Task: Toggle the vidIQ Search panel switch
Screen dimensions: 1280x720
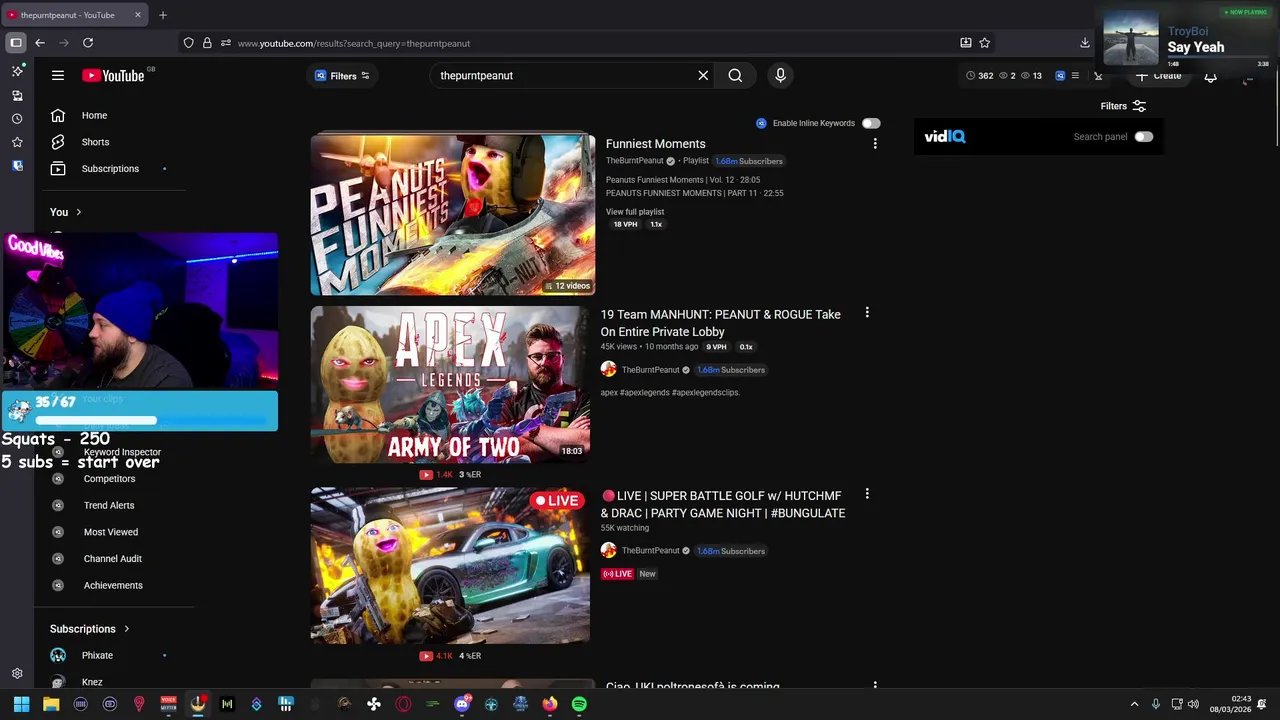Action: tap(1144, 137)
